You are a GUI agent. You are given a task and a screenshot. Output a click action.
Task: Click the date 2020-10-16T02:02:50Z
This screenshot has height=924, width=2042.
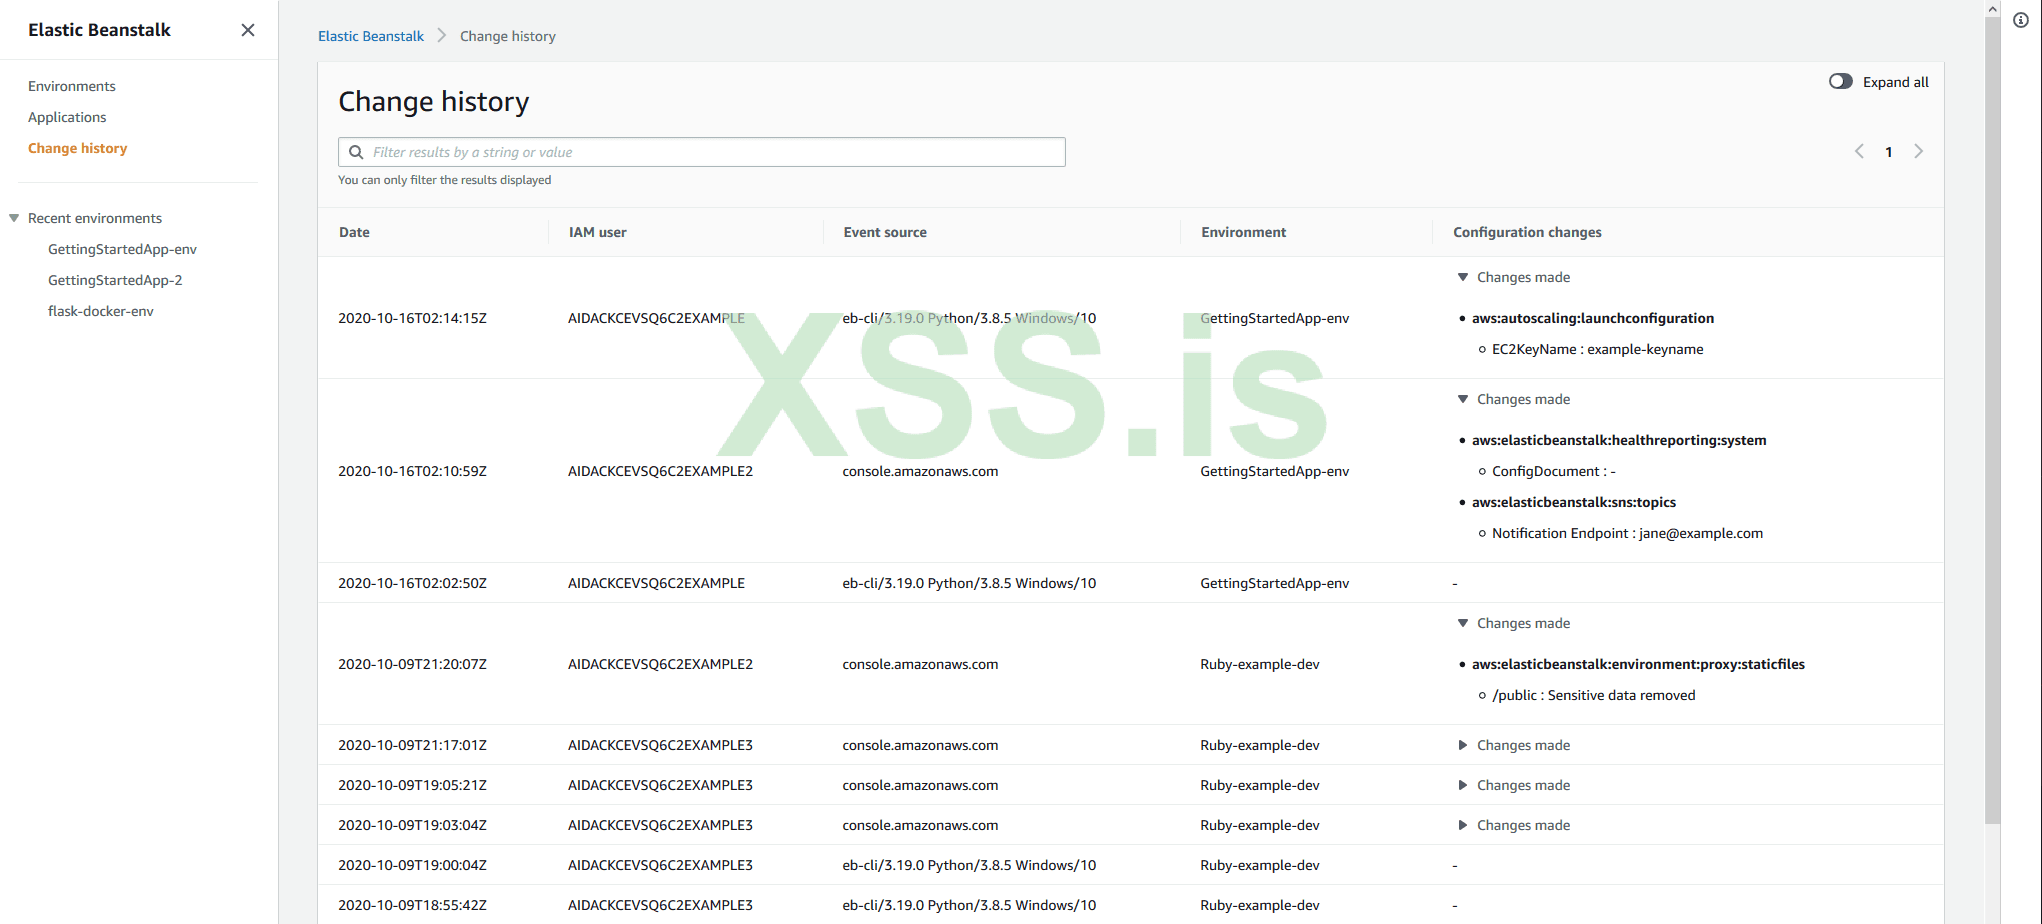412,583
